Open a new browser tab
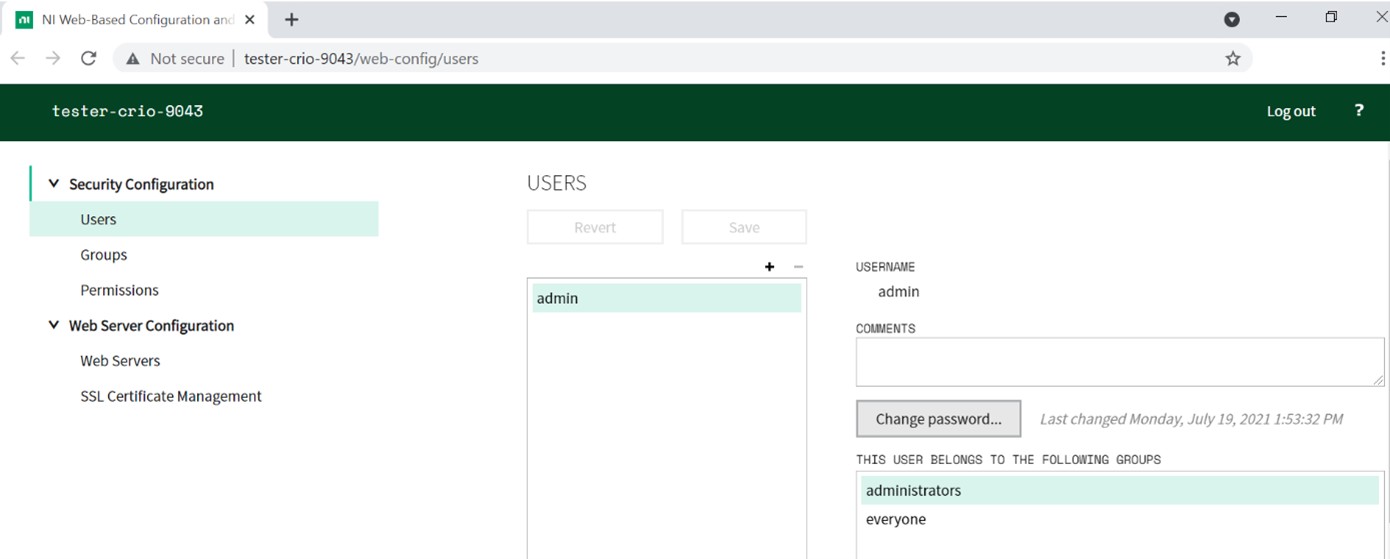Screen dimensions: 1390x559 291,20
